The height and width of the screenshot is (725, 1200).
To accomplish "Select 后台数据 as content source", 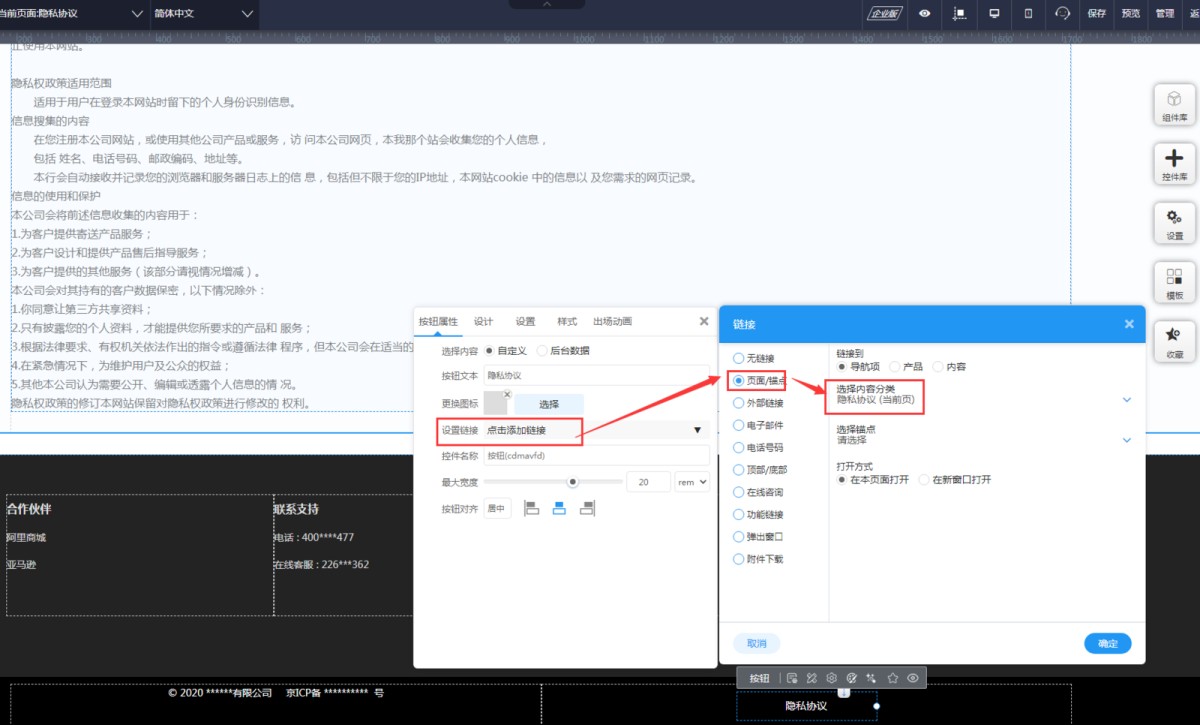I will [542, 351].
